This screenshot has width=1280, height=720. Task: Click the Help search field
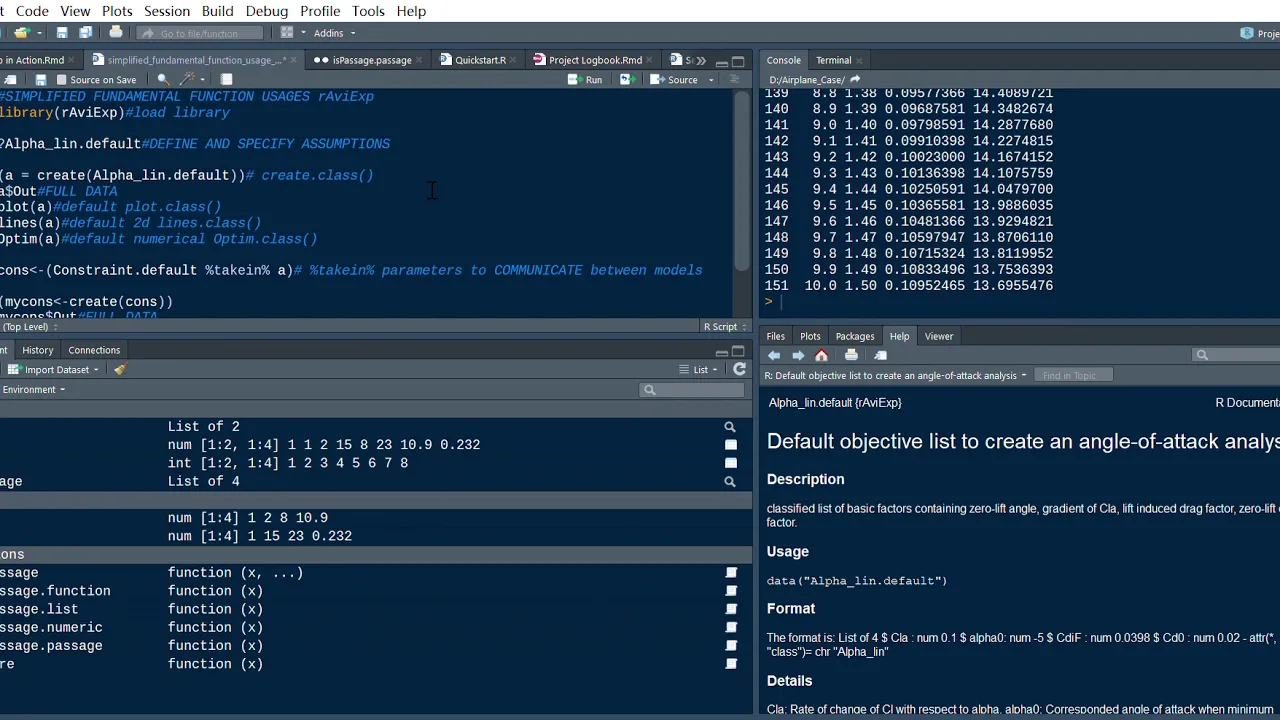(x=1237, y=355)
